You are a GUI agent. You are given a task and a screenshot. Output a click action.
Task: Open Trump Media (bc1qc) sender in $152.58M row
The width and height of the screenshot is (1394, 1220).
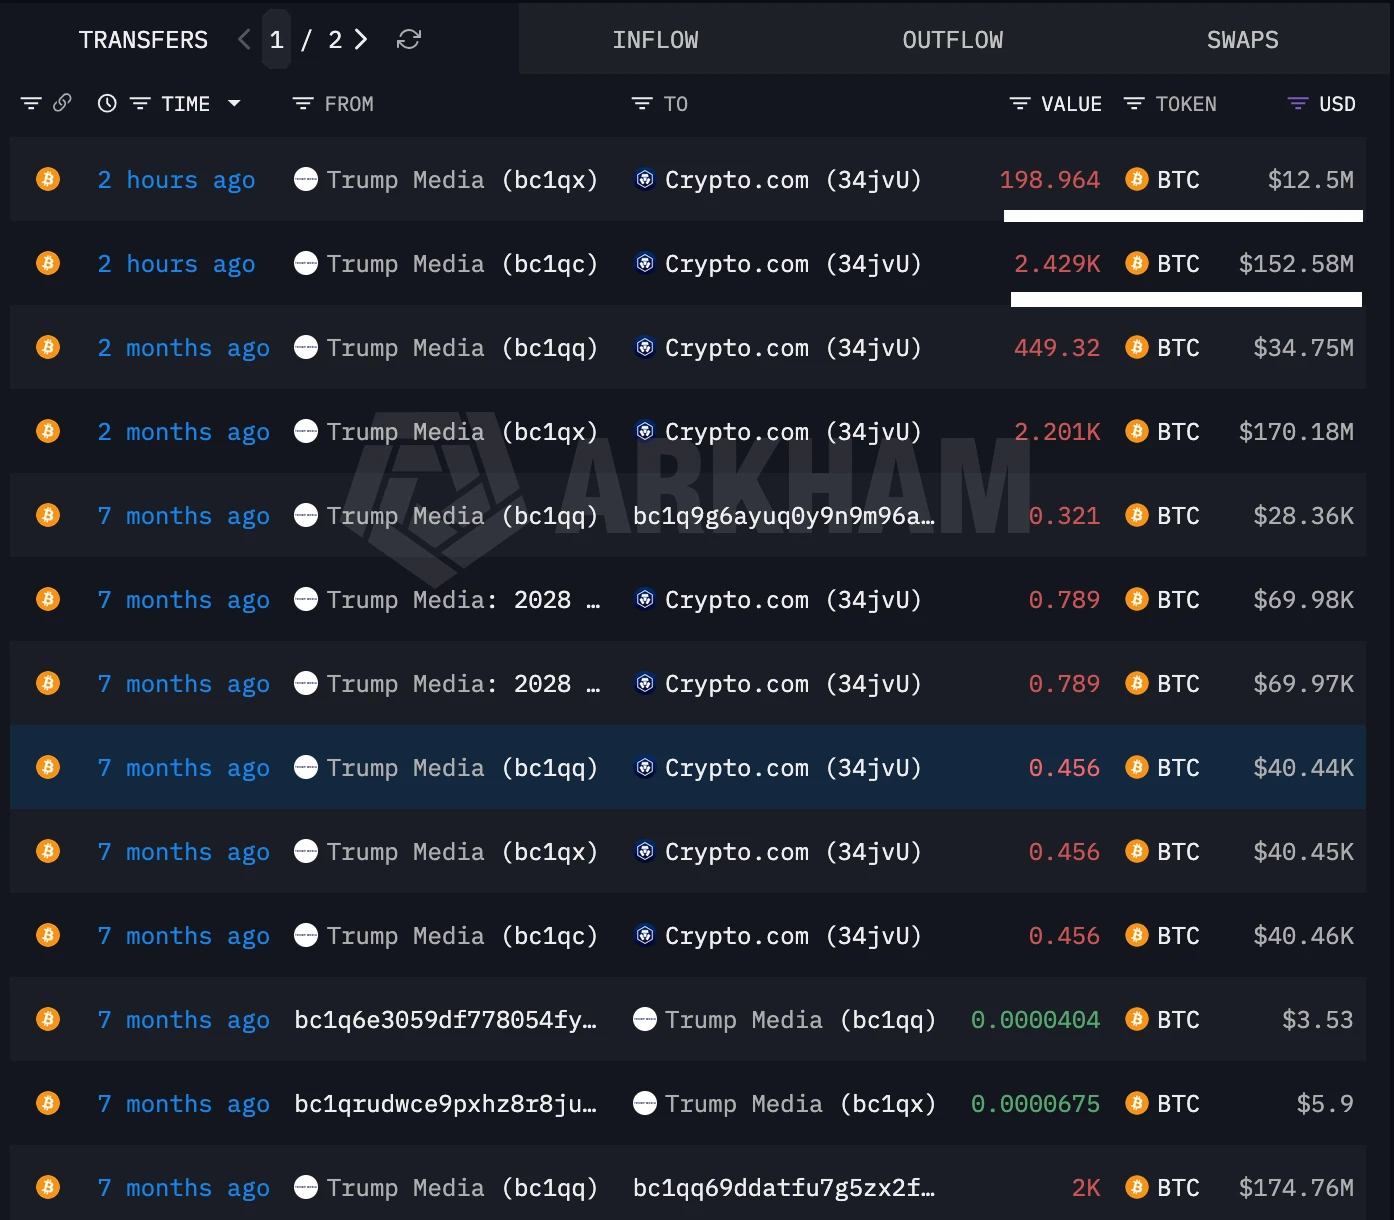(462, 264)
